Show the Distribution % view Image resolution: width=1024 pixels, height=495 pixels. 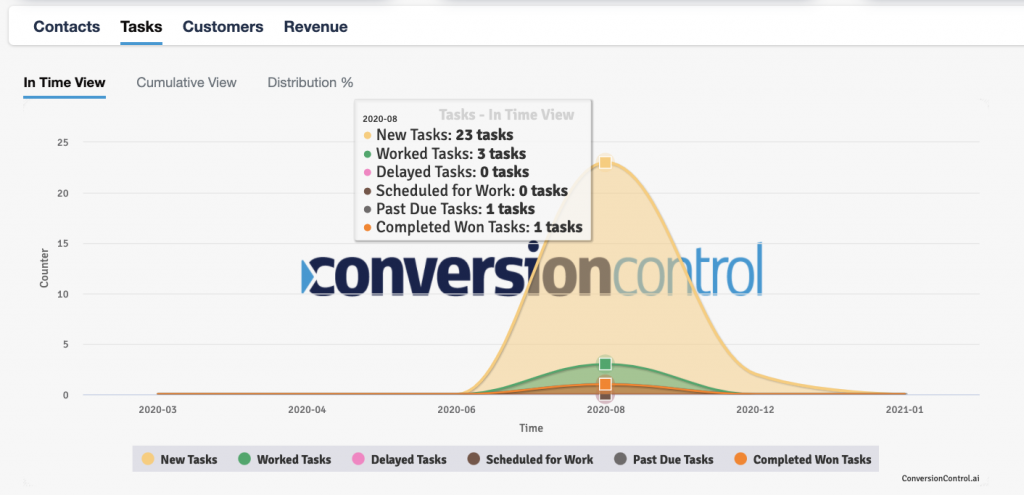tap(310, 82)
